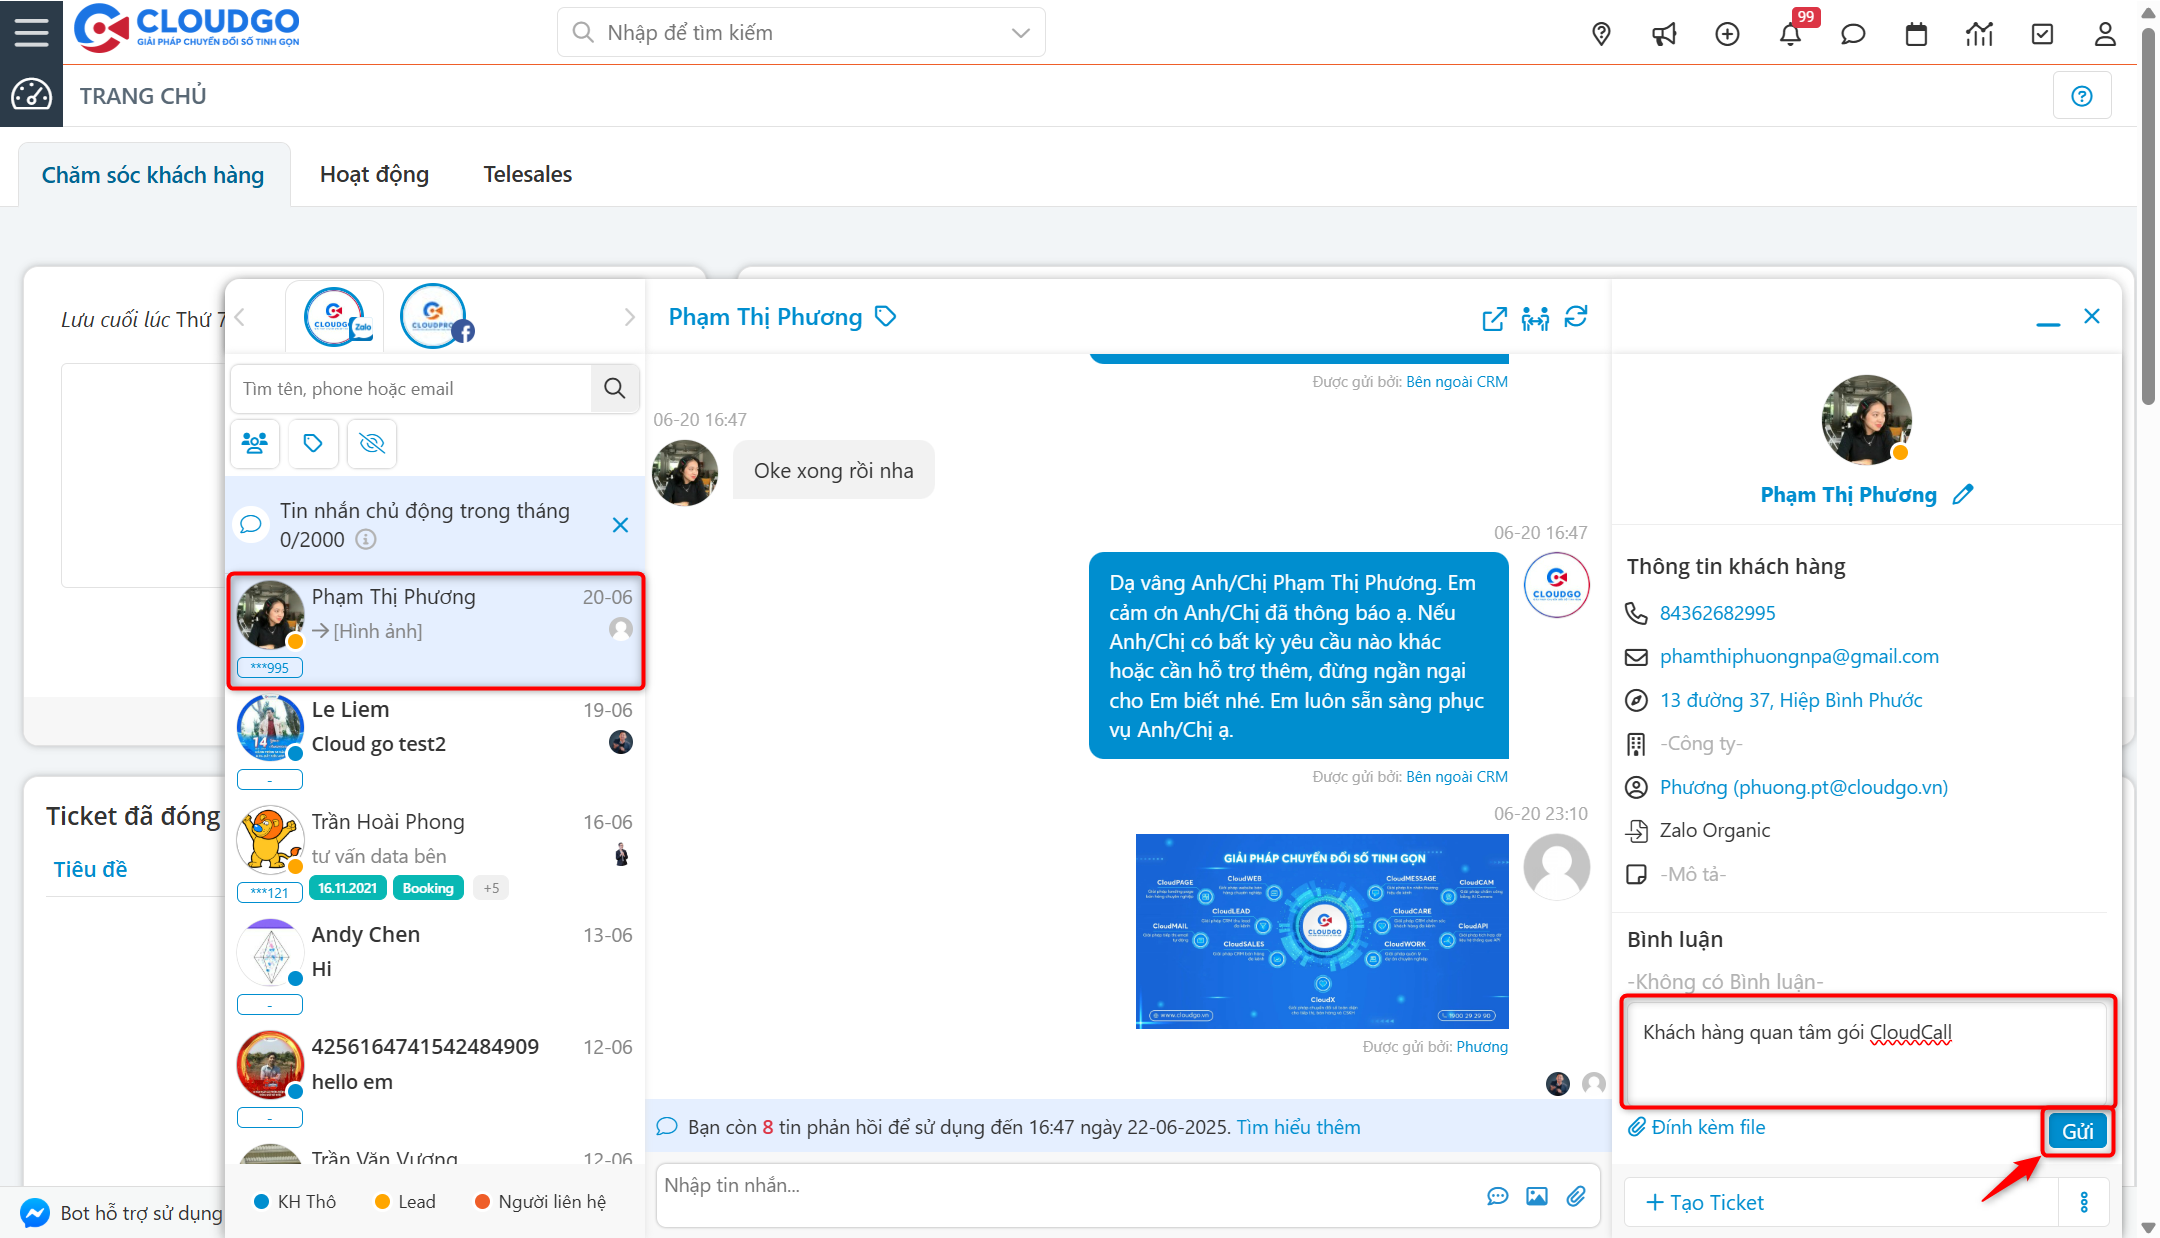This screenshot has height=1238, width=2160.
Task: Open the Tìm hiểu thêm link
Action: pos(1297,1126)
